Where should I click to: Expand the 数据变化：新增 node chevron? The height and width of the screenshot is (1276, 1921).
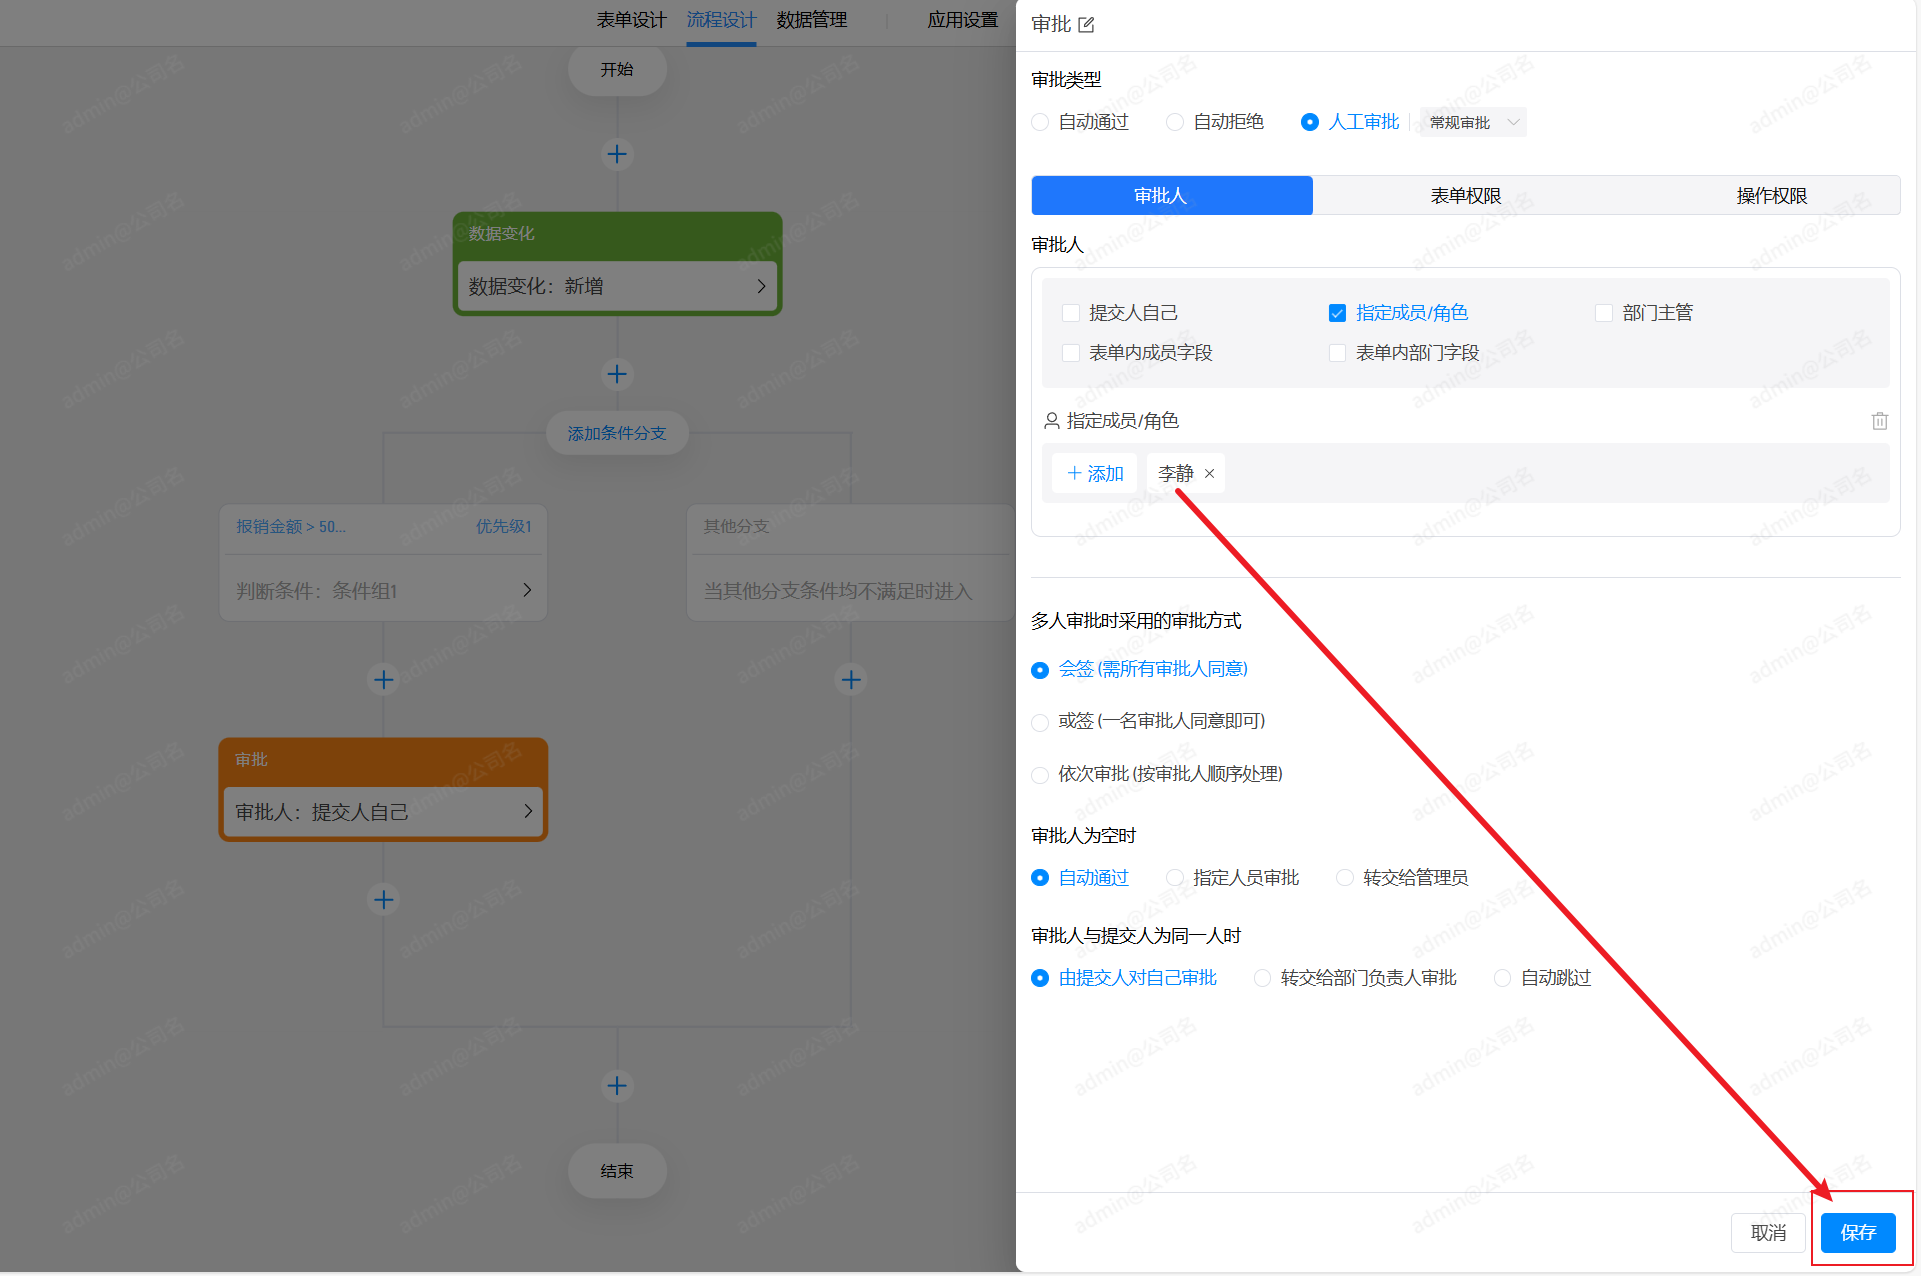(761, 287)
